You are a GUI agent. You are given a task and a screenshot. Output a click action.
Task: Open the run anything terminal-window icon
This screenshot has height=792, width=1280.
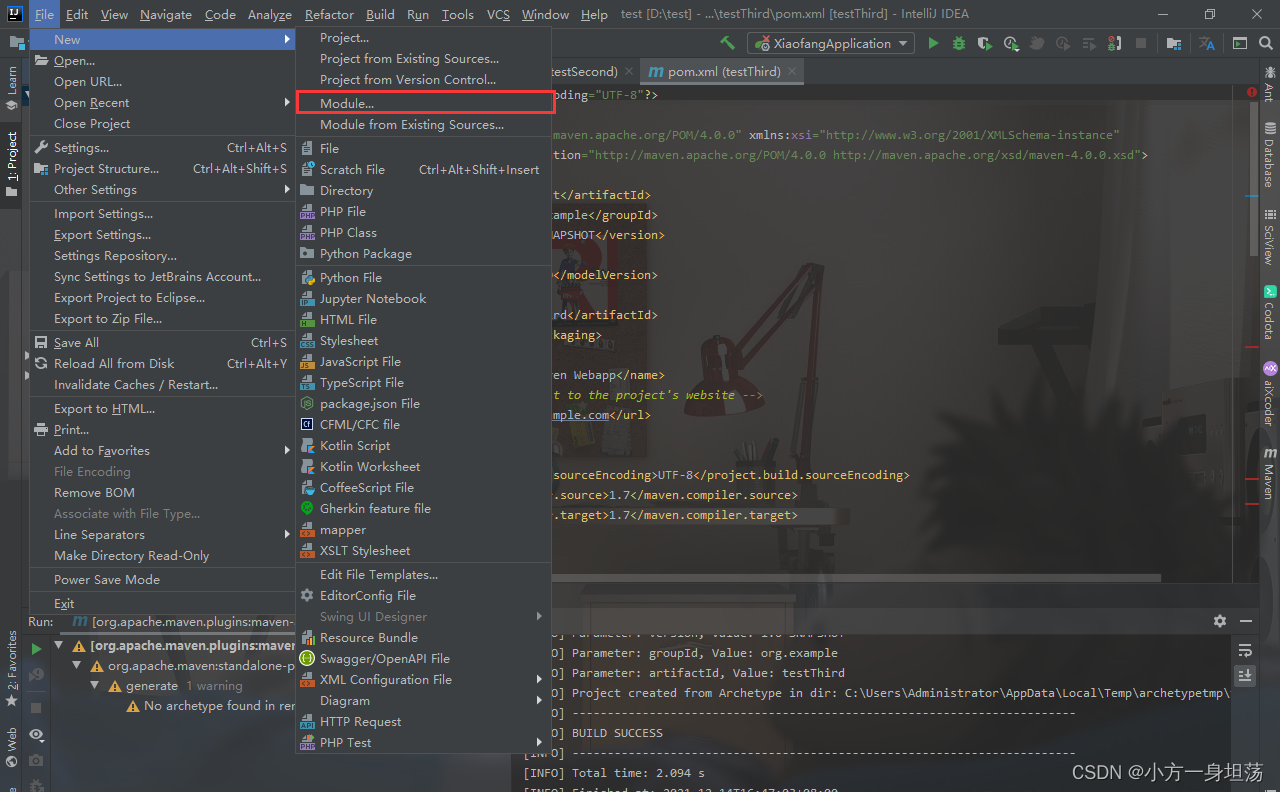click(1240, 43)
